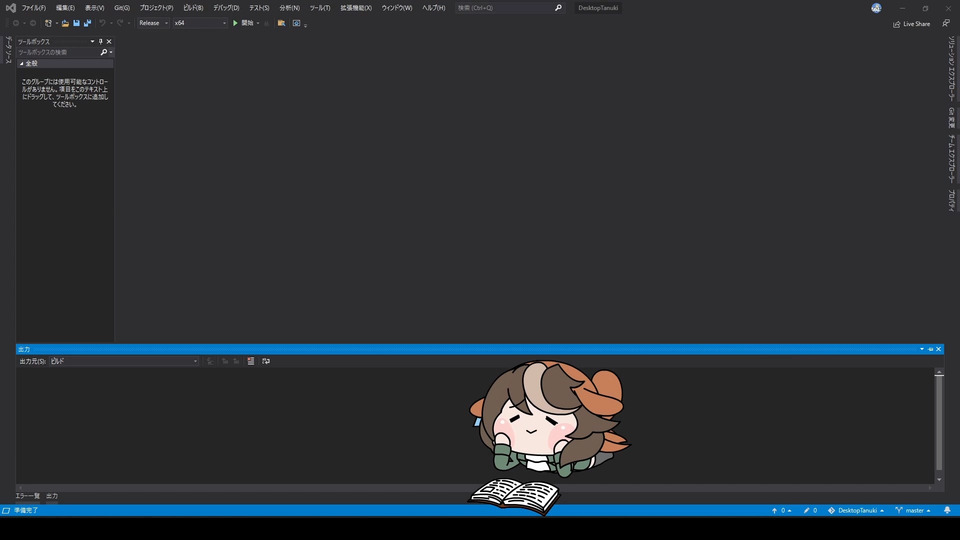Viewport: 960px width, 540px height.
Task: Open the Git(G) menu
Action: coord(122,8)
